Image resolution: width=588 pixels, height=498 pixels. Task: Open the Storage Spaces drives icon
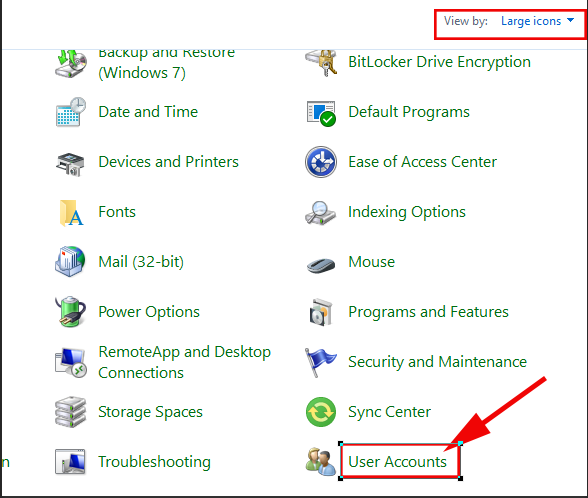(70, 412)
